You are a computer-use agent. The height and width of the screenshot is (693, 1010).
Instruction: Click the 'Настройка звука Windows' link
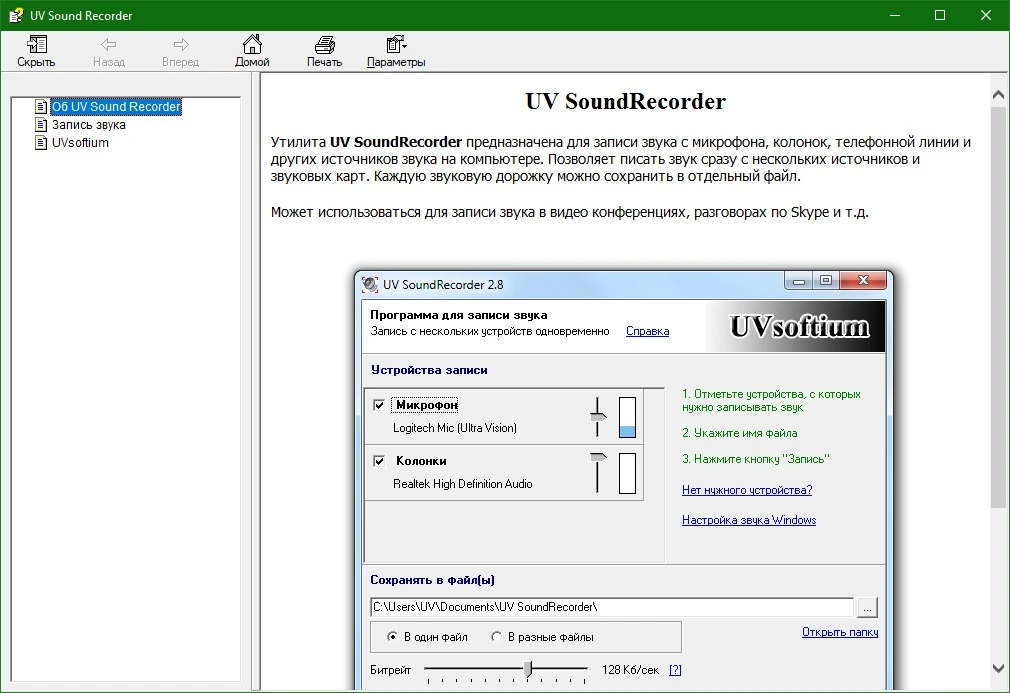749,520
